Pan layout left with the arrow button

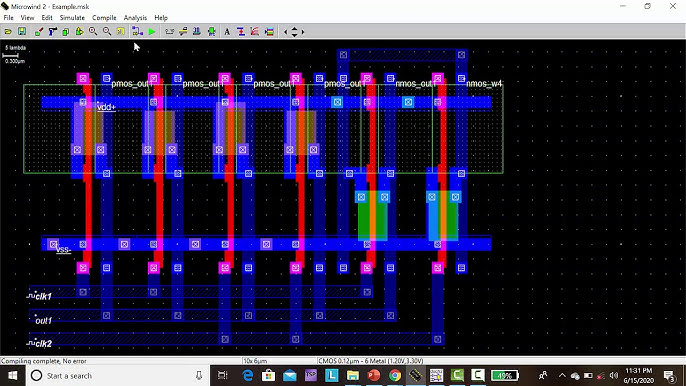tap(286, 32)
